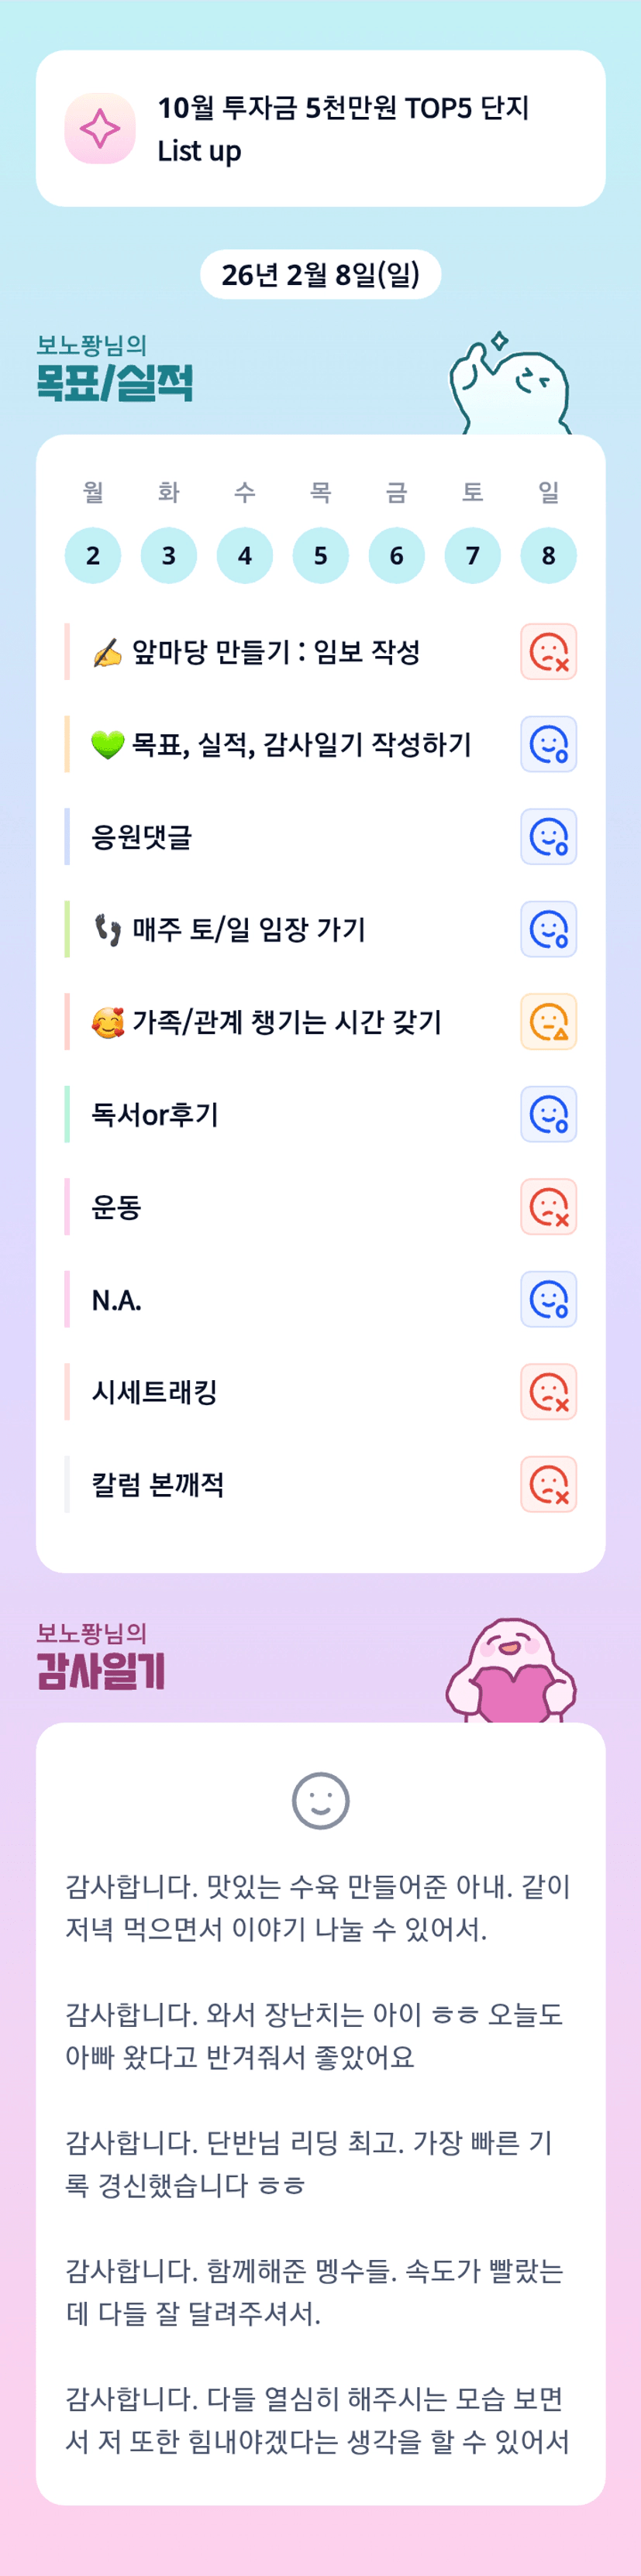The height and width of the screenshot is (2576, 641).
Task: Click status icon for 독서or후기
Action: point(548,1114)
